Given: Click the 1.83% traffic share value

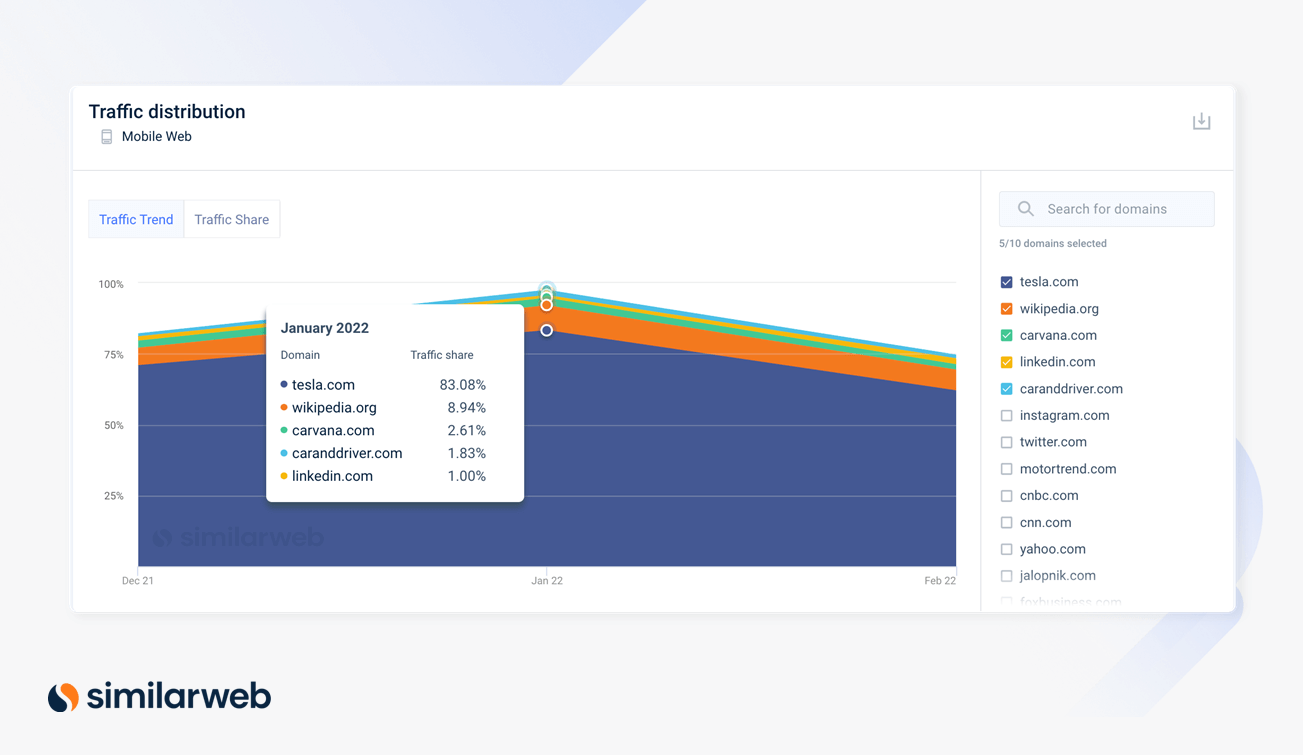Looking at the screenshot, I should coord(467,453).
